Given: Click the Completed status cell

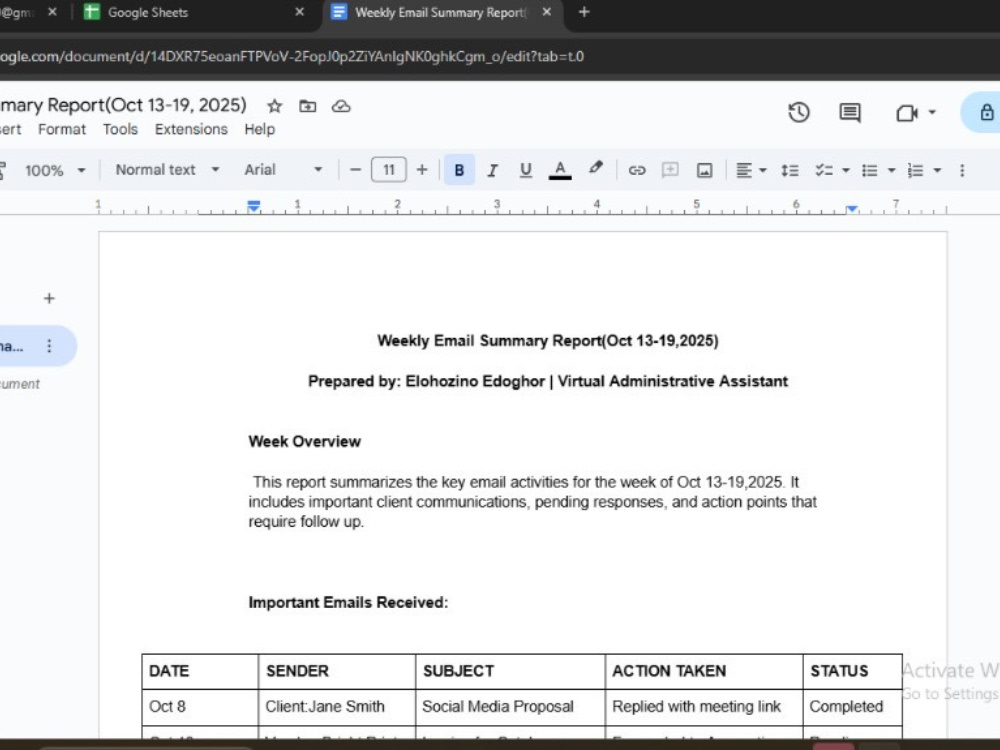Looking at the screenshot, I should click(x=853, y=707).
